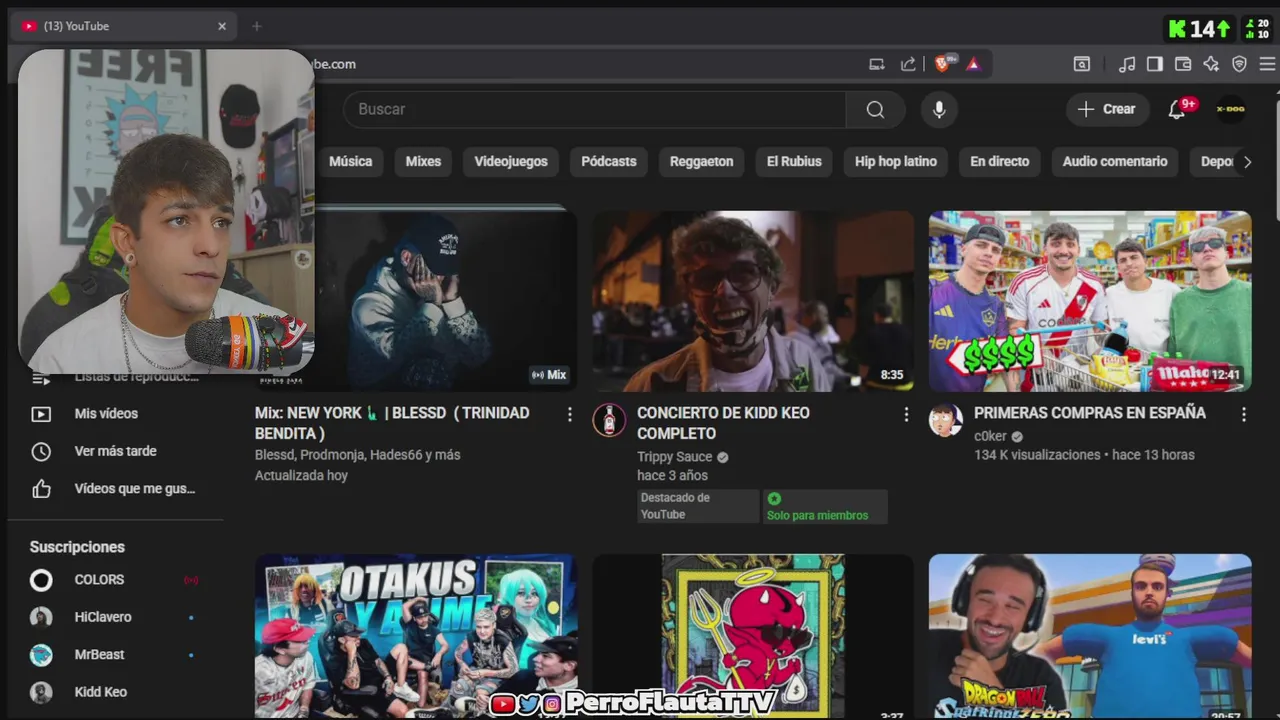Viewport: 1280px width, 720px height.
Task: Open the red devil artwork video thumbnail
Action: [x=753, y=636]
